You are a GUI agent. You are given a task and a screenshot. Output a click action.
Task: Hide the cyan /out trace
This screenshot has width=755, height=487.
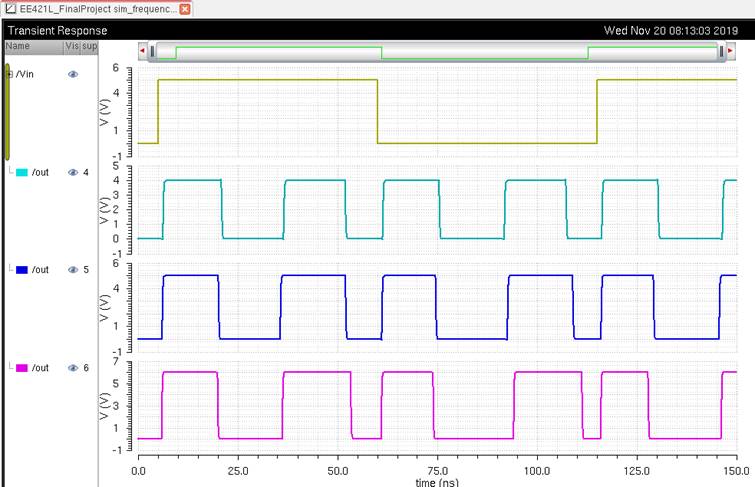click(x=73, y=172)
